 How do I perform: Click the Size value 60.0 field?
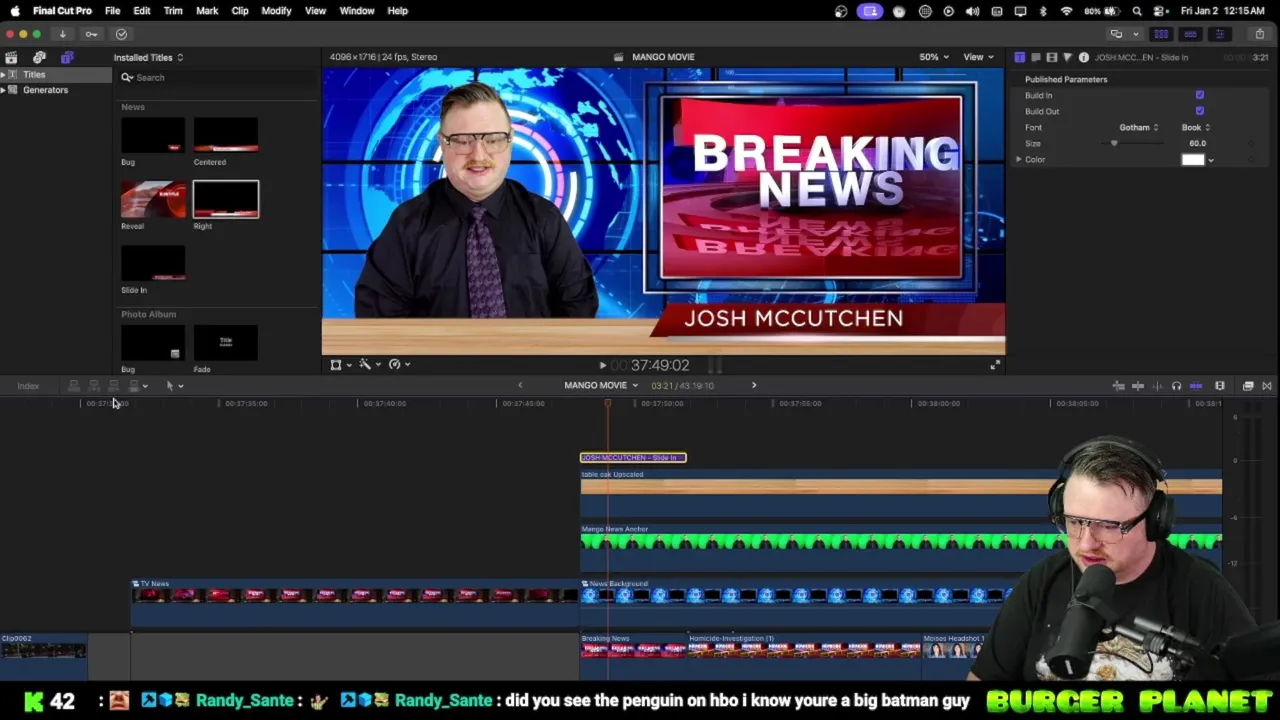pos(1197,143)
